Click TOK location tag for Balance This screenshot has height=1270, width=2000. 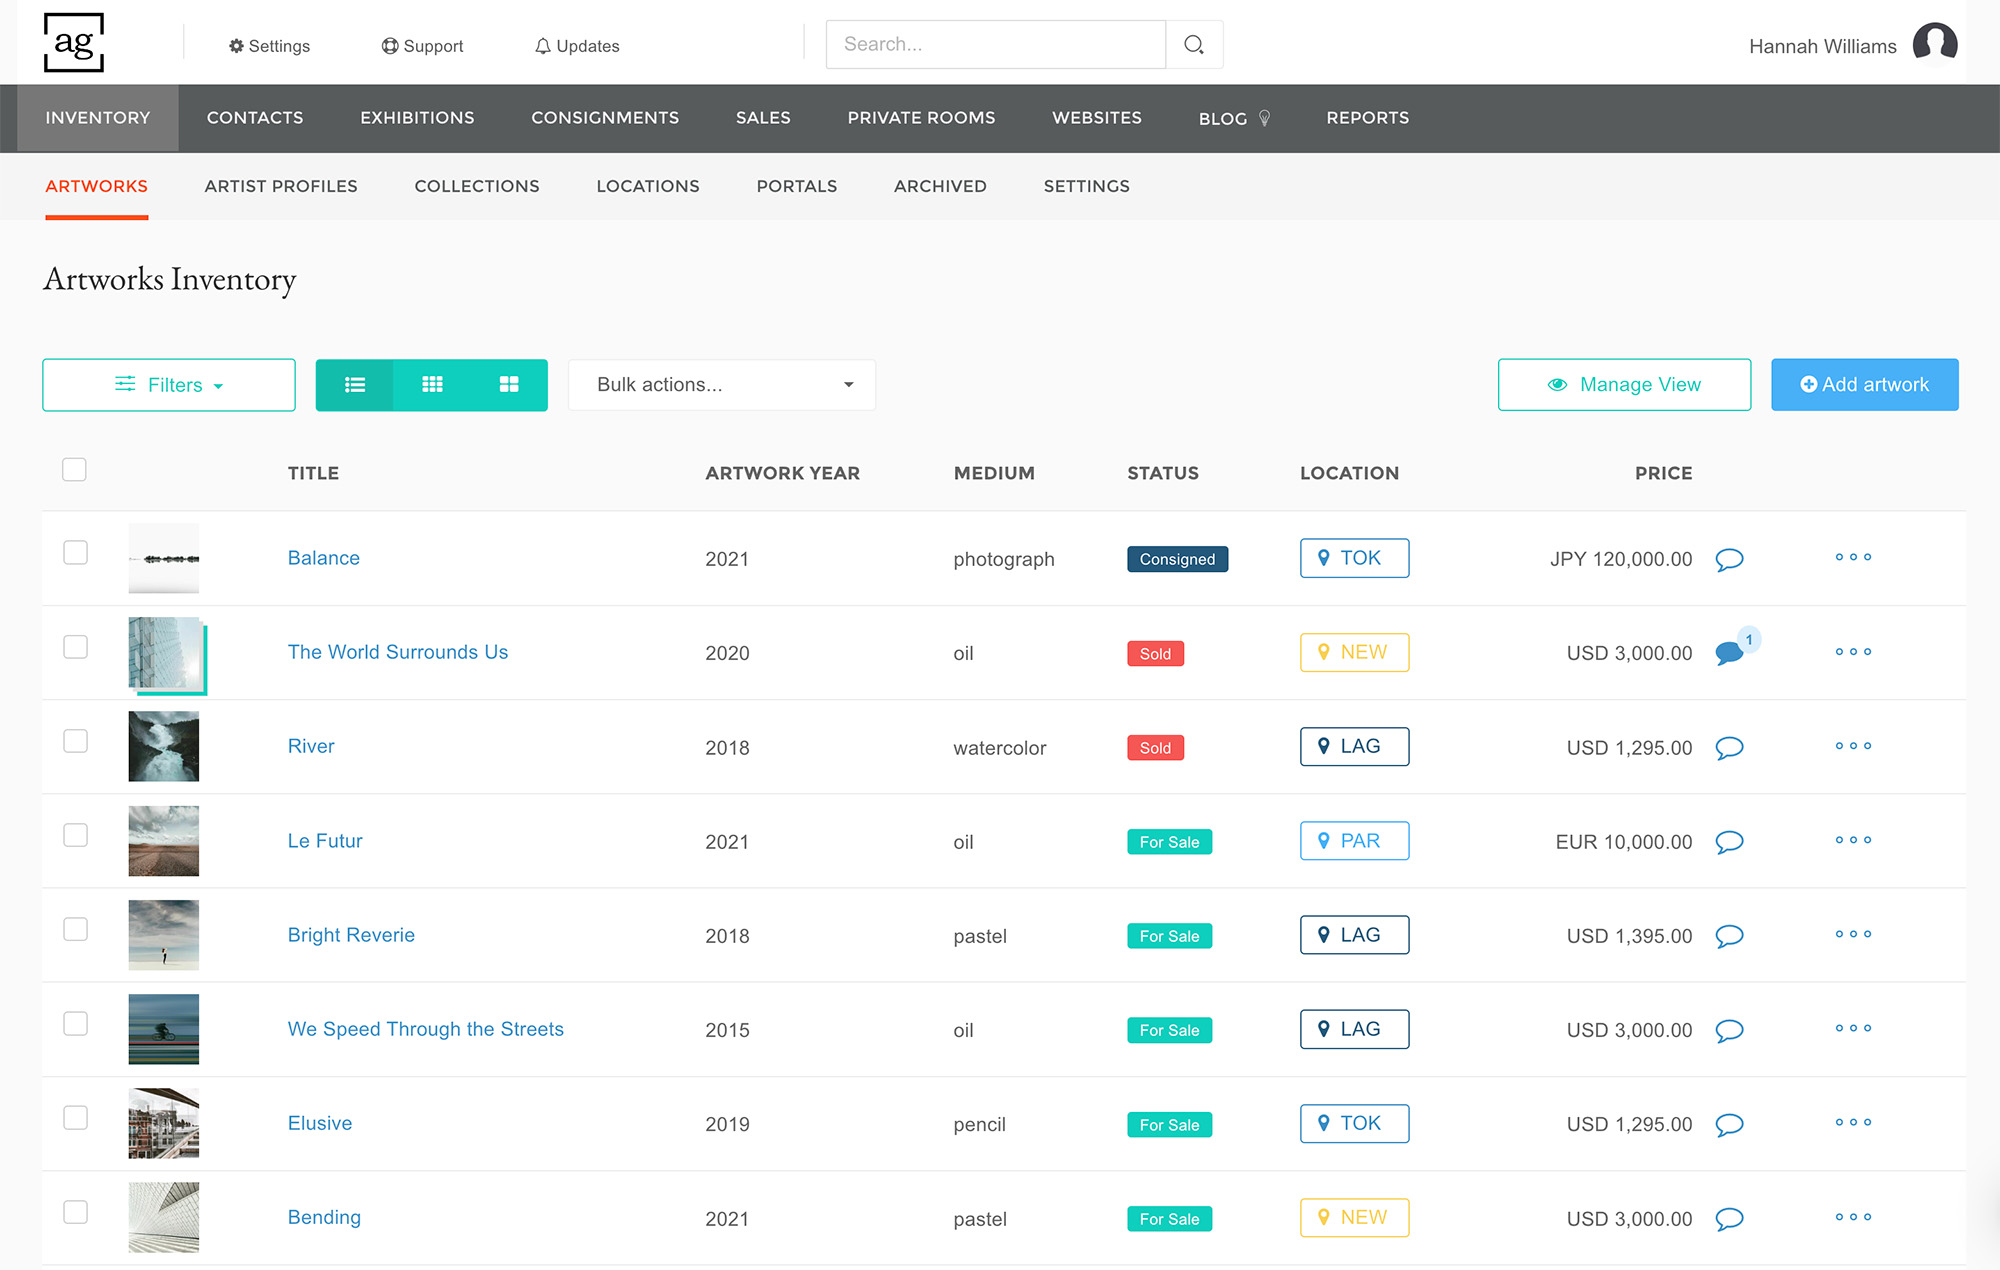1354,558
